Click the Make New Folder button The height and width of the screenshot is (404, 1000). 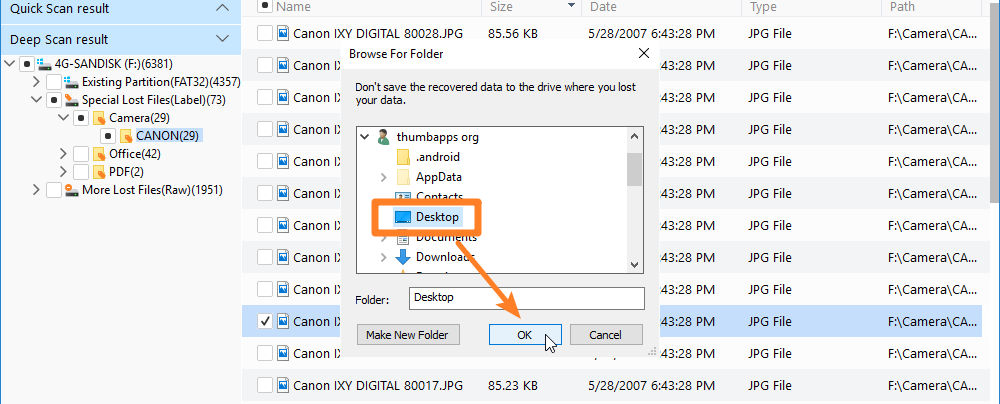tap(408, 334)
